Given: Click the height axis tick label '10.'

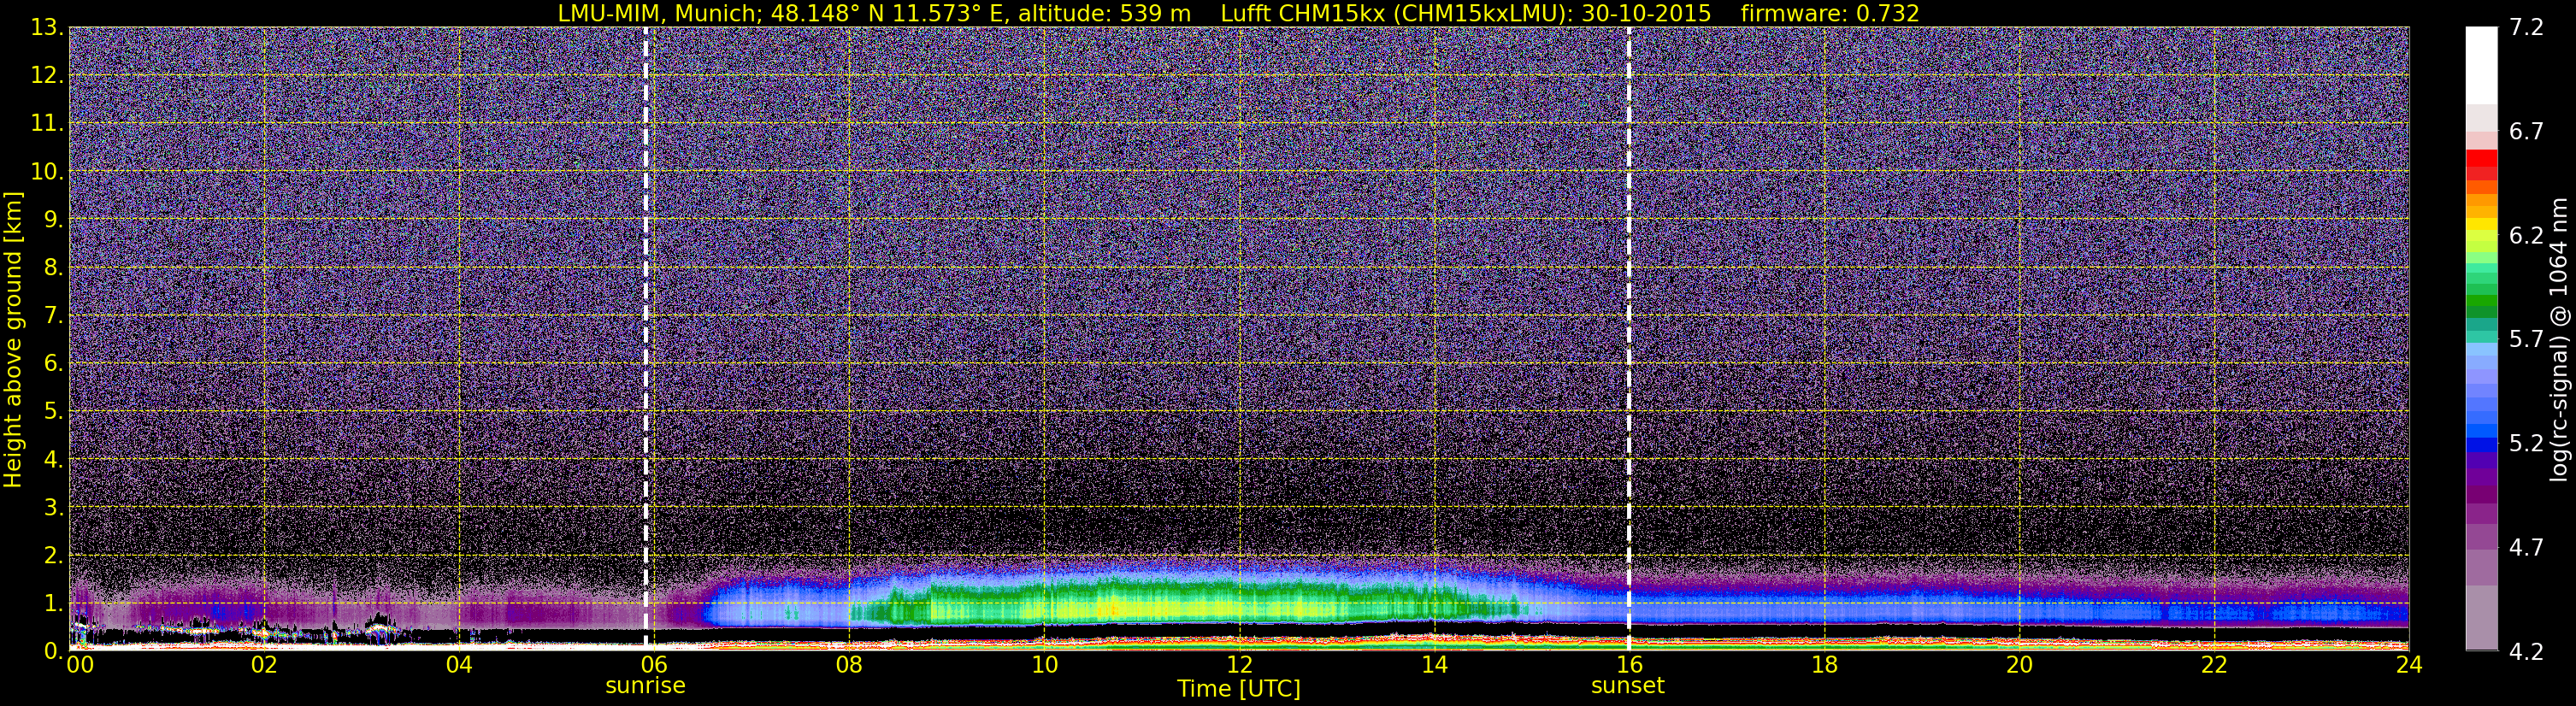Looking at the screenshot, I should [47, 172].
